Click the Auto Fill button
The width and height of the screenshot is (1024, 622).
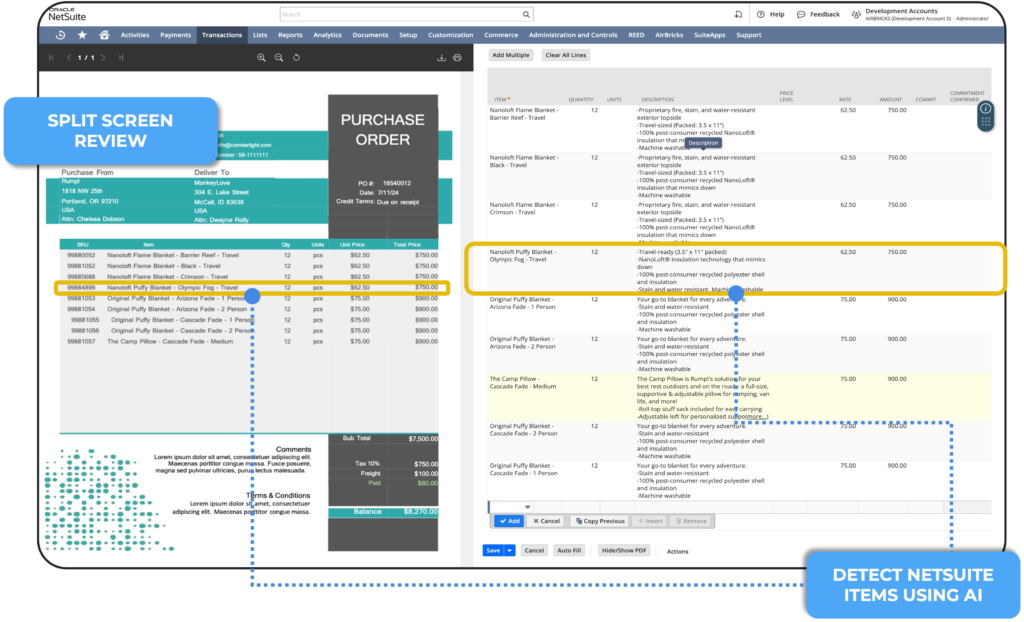click(569, 551)
